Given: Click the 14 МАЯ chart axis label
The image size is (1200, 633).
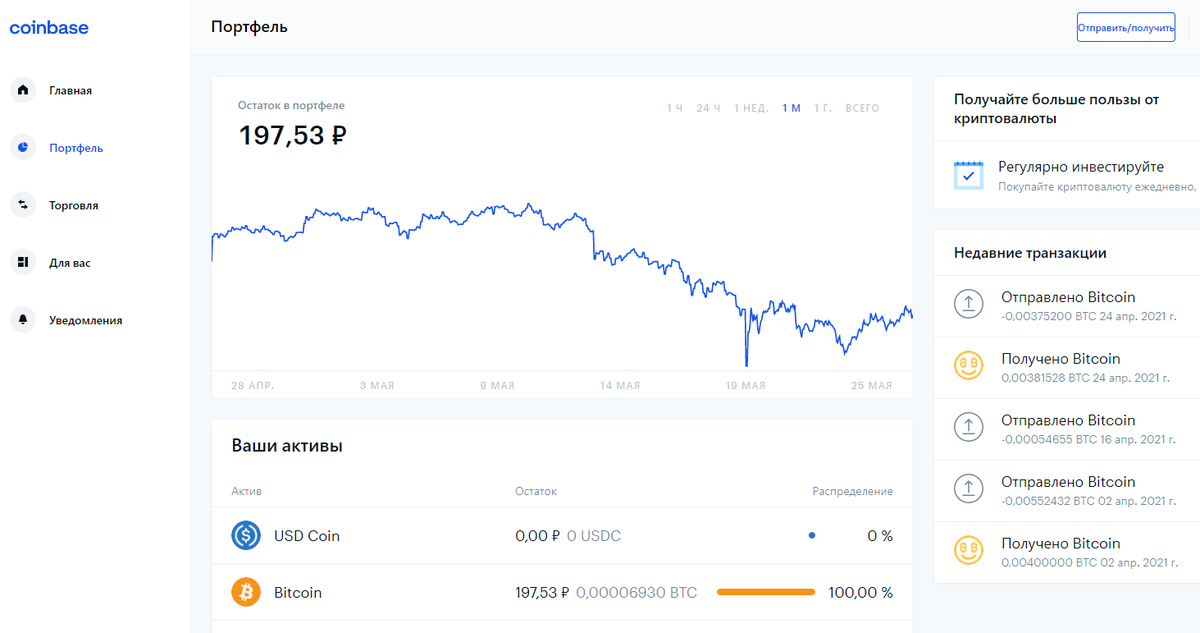Looking at the screenshot, I should click(x=620, y=386).
